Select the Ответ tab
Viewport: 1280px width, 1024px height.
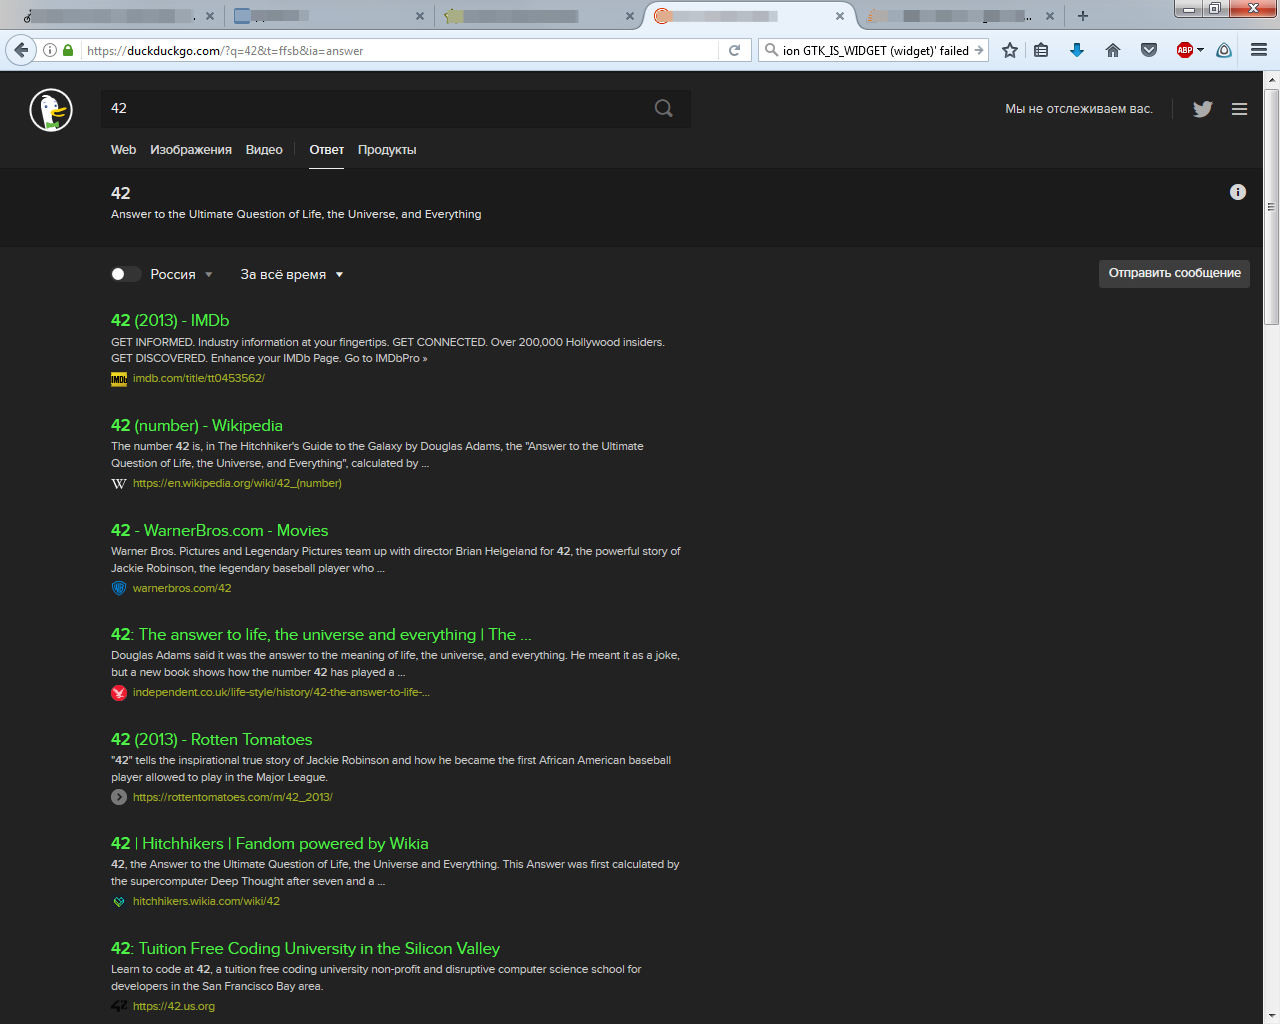pos(326,150)
